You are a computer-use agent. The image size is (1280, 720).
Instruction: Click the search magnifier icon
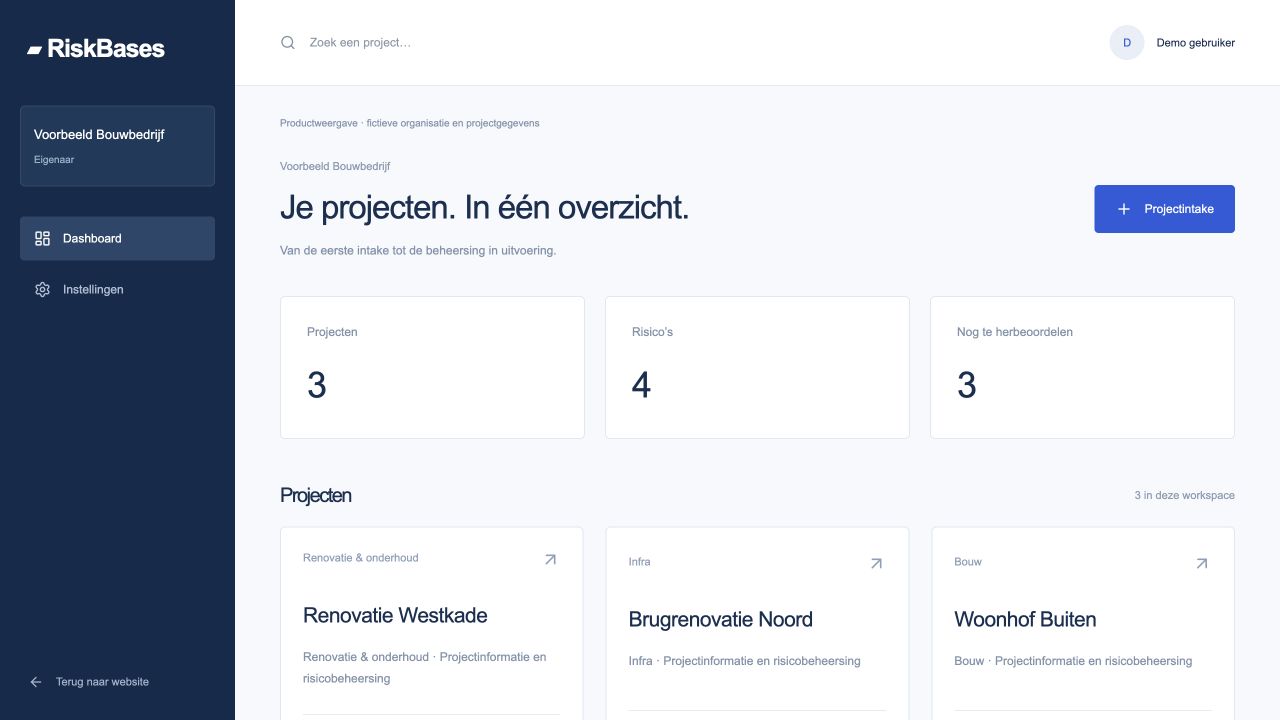point(288,43)
